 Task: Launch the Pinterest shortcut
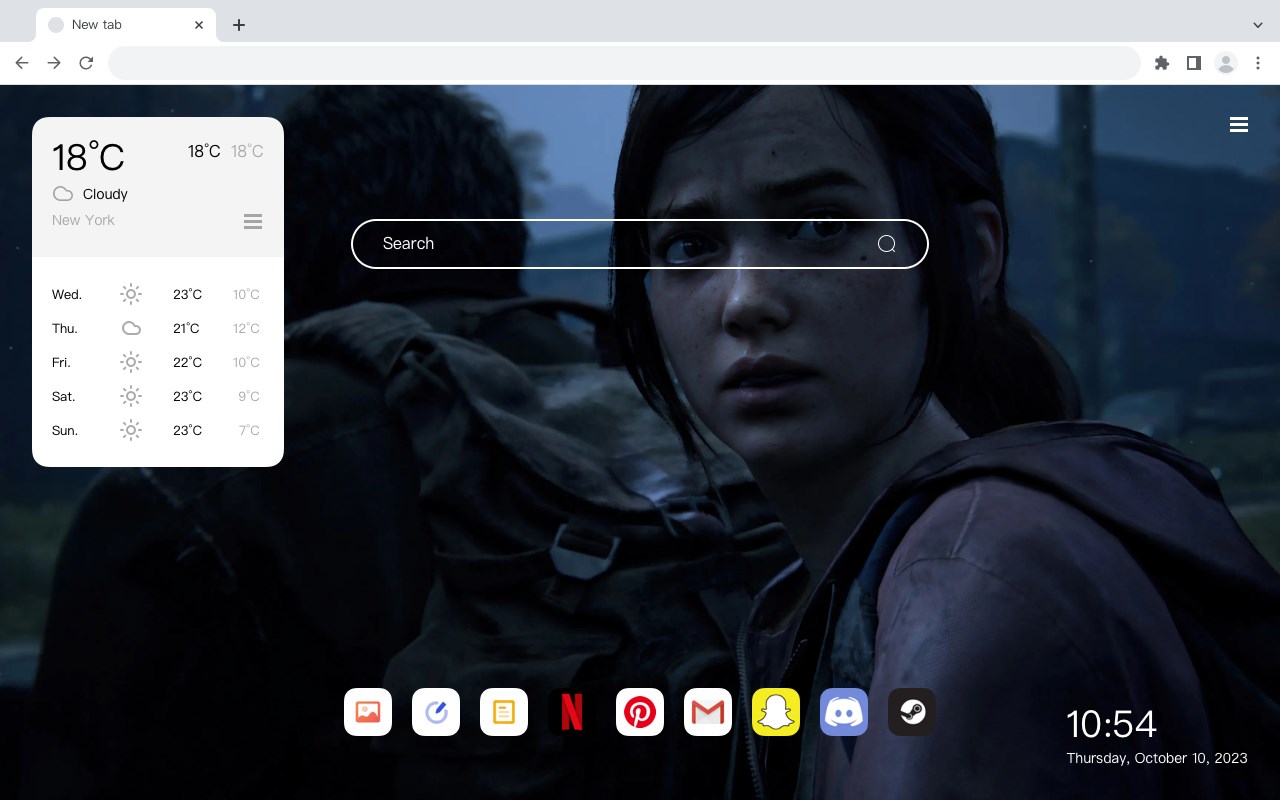[x=640, y=712]
